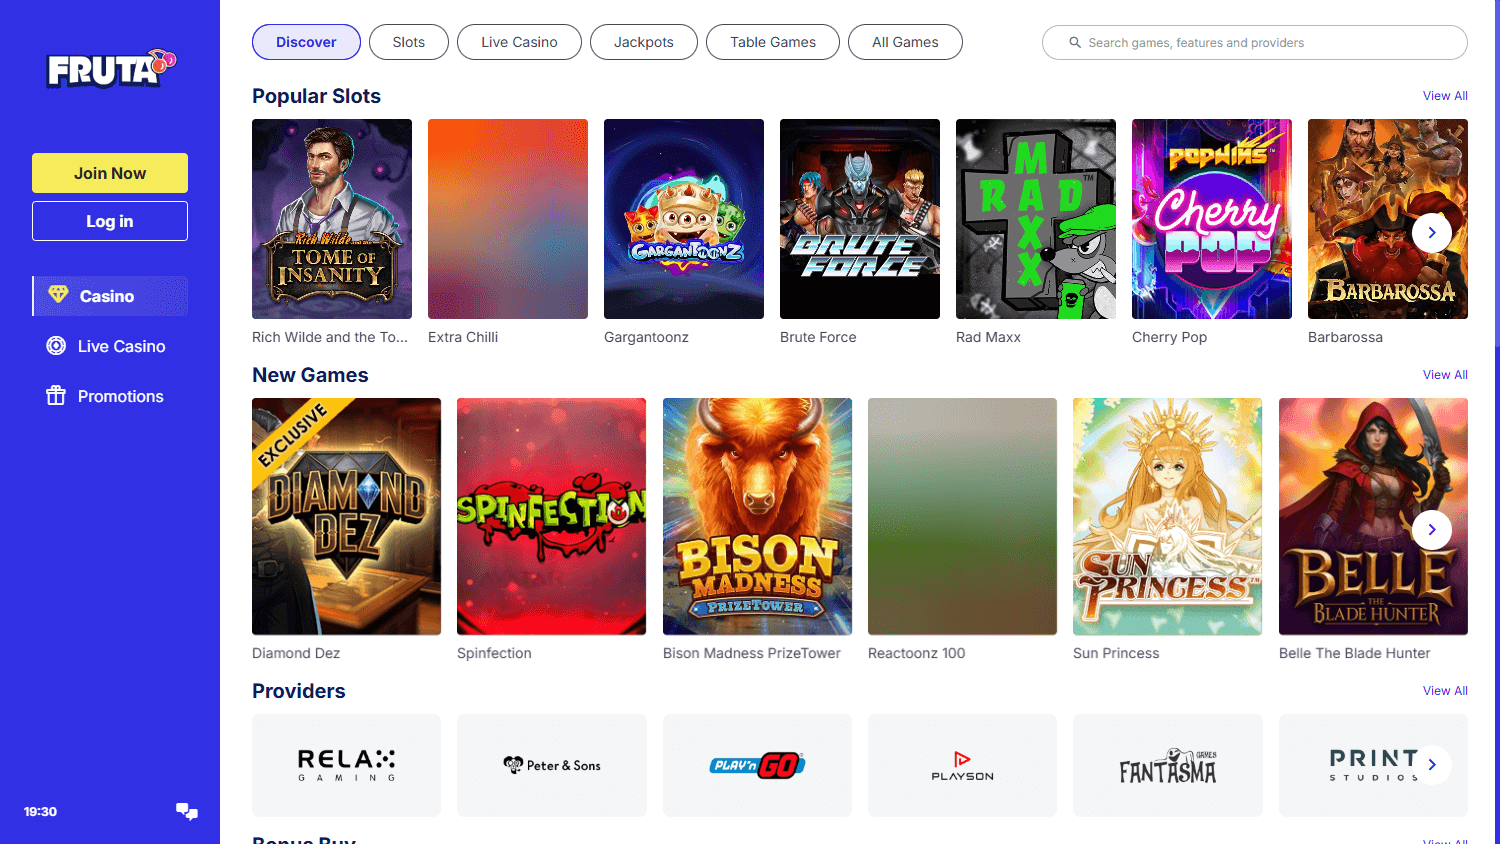Click the search magnifier icon
This screenshot has height=844, width=1500.
coord(1074,42)
